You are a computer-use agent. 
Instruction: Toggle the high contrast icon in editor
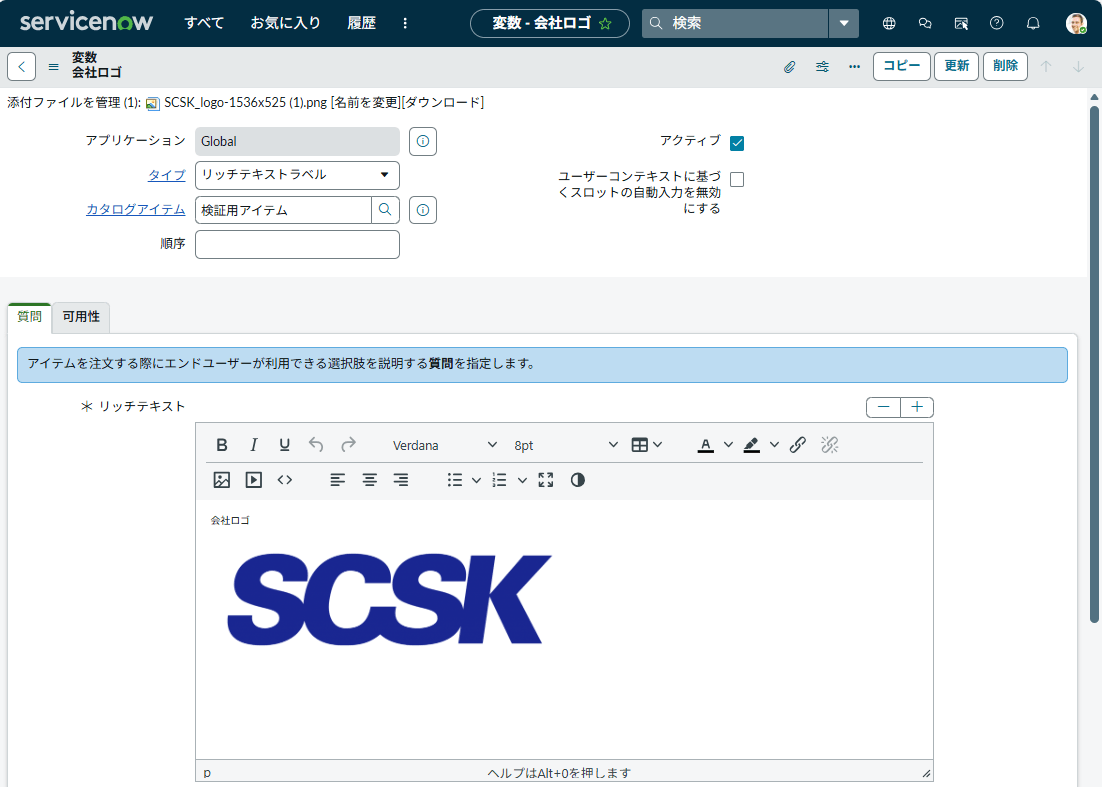(x=577, y=480)
